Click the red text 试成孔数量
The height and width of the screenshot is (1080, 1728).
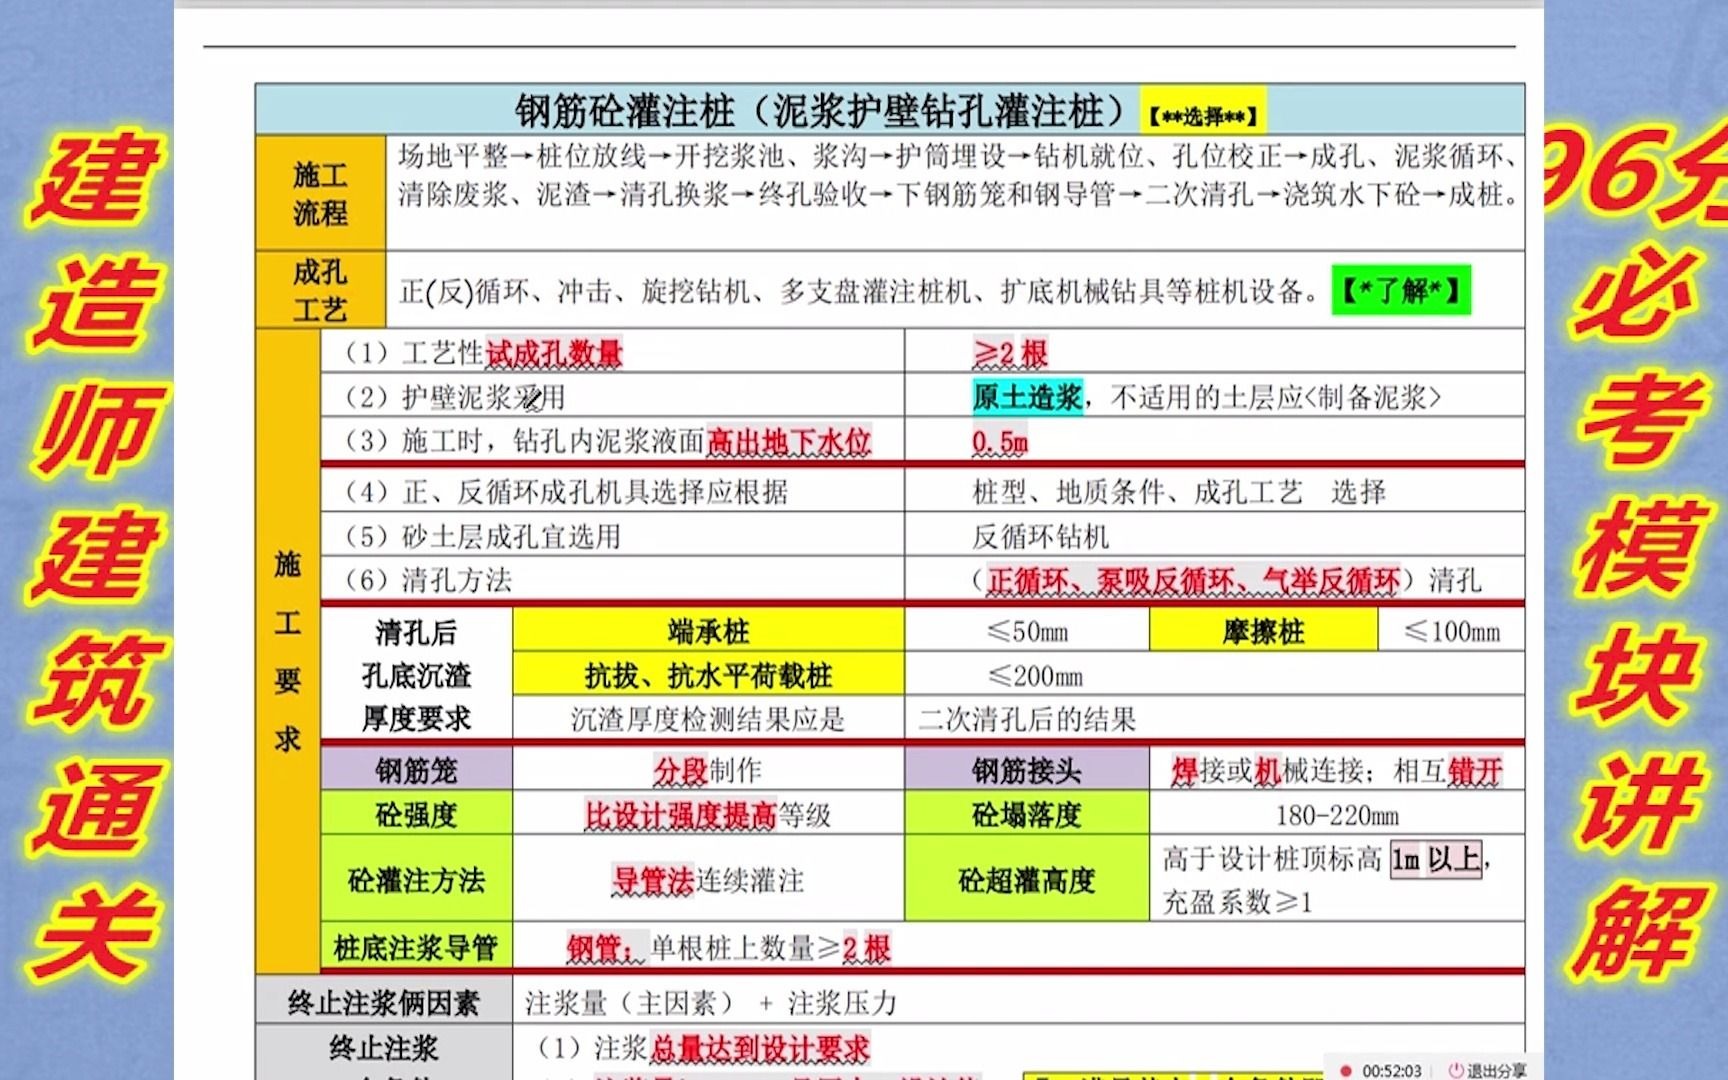(554, 353)
